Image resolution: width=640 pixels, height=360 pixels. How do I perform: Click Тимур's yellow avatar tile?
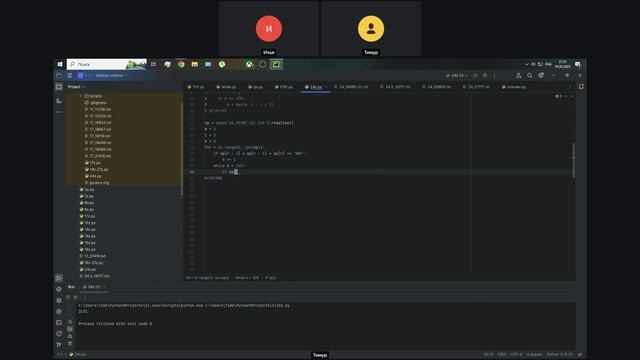tap(371, 29)
